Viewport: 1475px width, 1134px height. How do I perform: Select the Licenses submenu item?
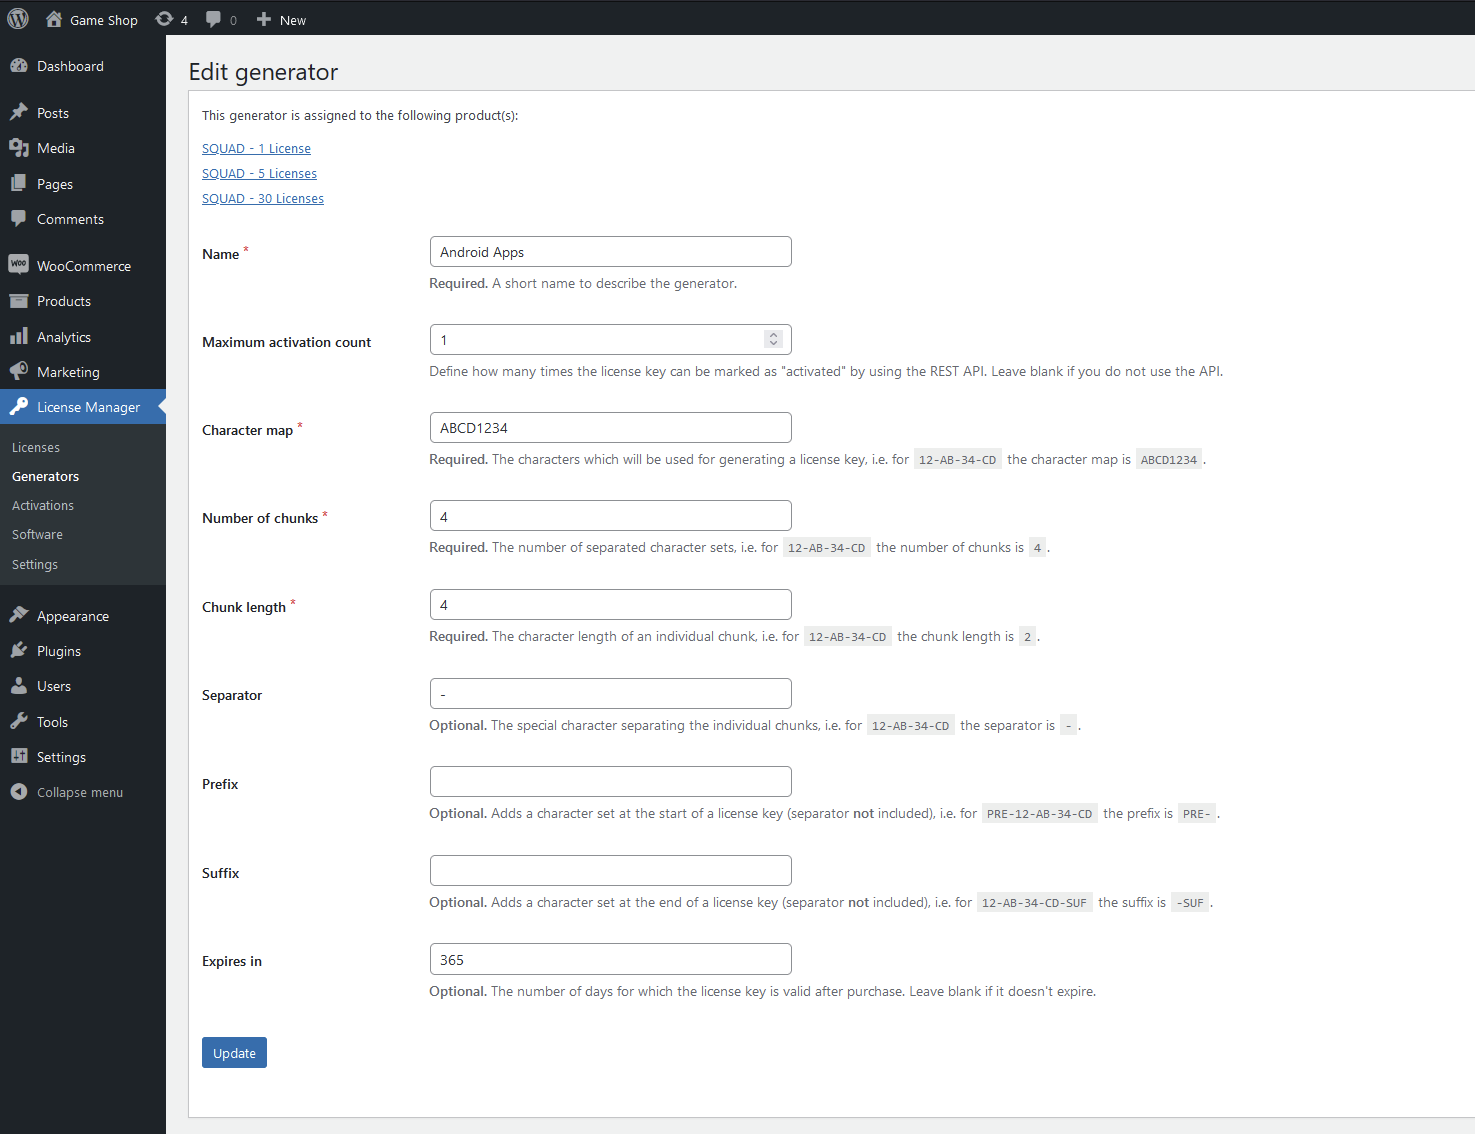[x=35, y=447]
